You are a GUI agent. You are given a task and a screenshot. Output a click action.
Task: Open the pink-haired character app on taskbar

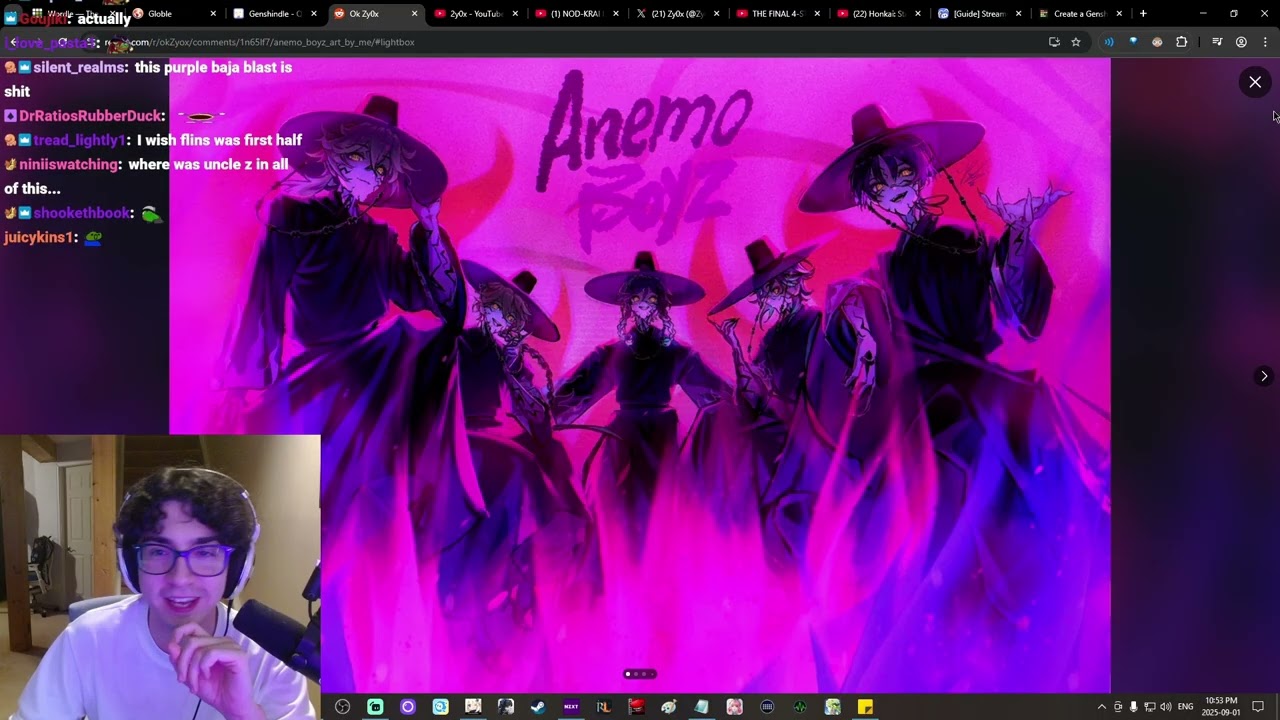pyautogui.click(x=734, y=707)
